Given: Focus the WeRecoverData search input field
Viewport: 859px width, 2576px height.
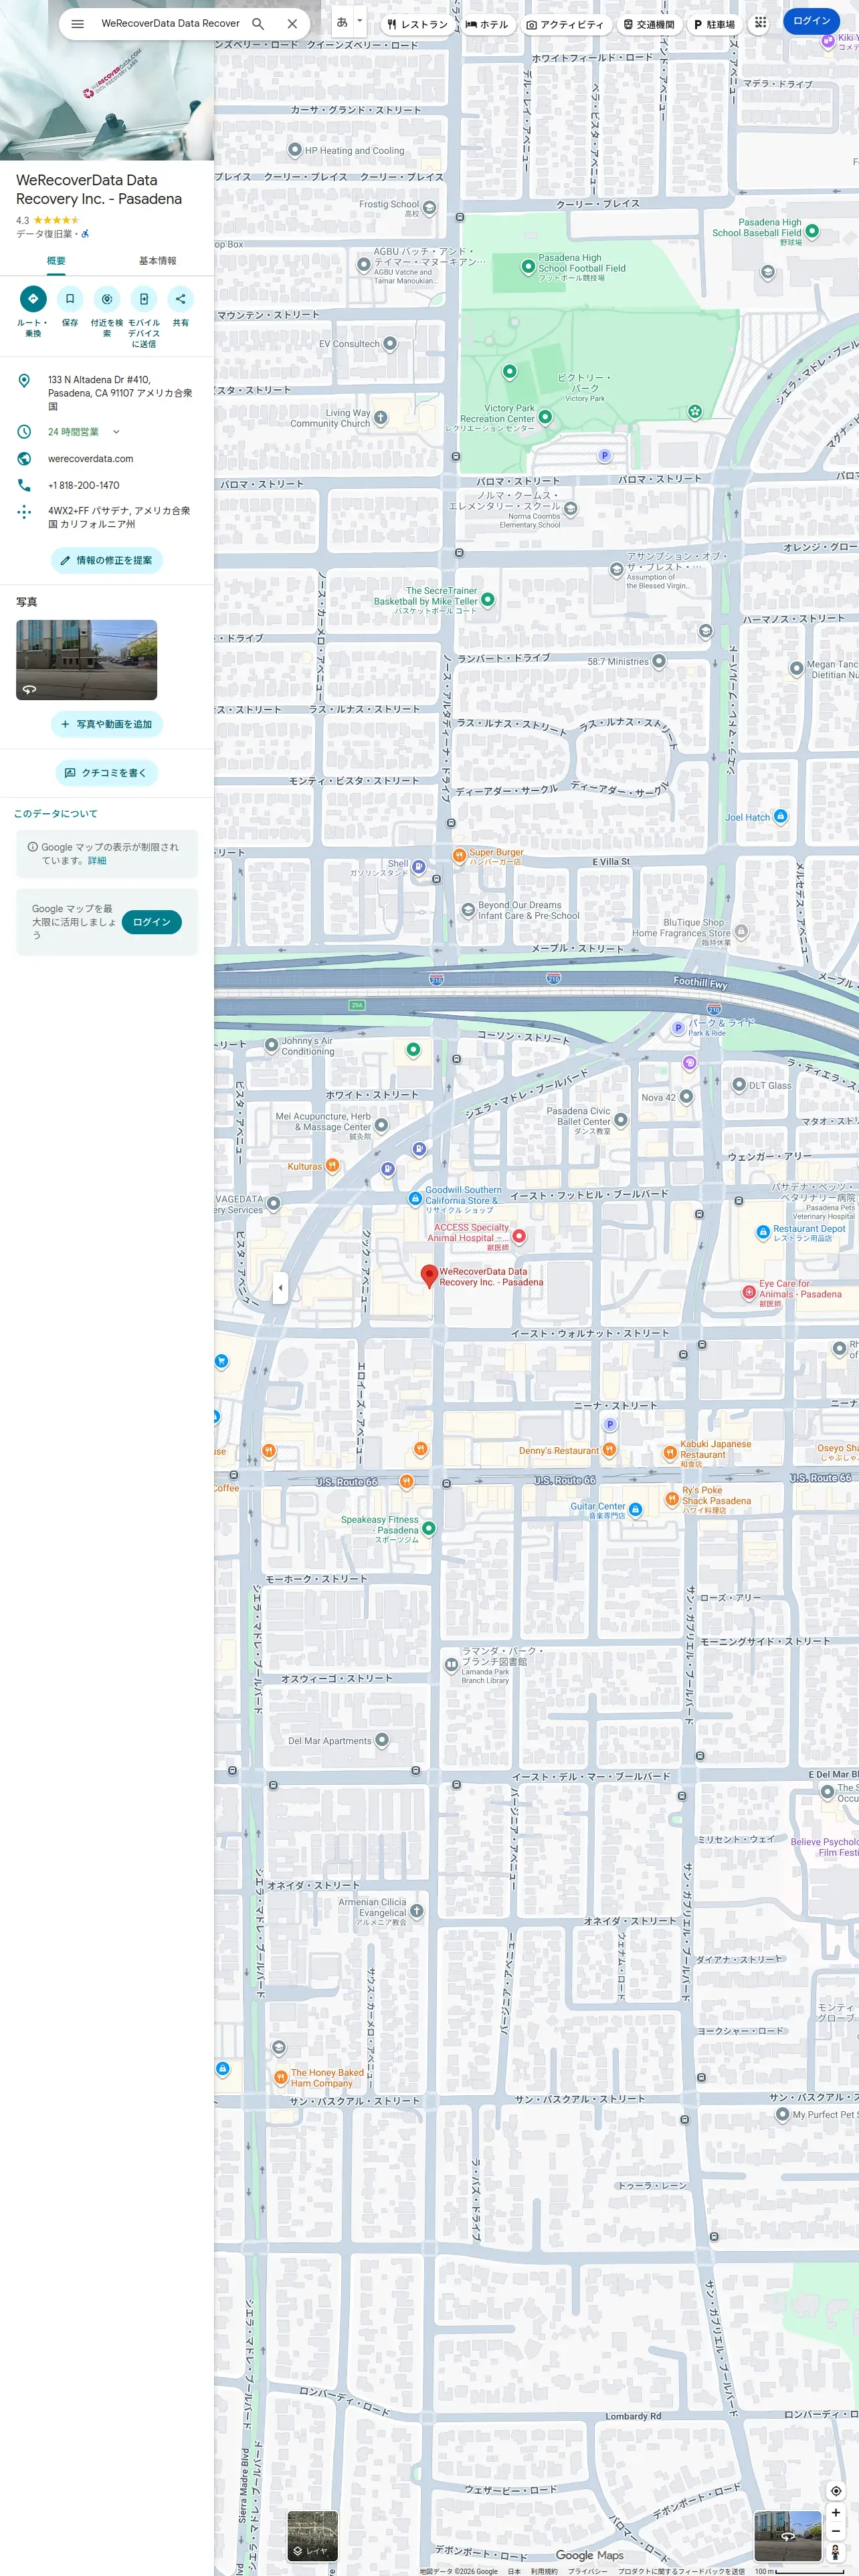Looking at the screenshot, I should [x=170, y=24].
